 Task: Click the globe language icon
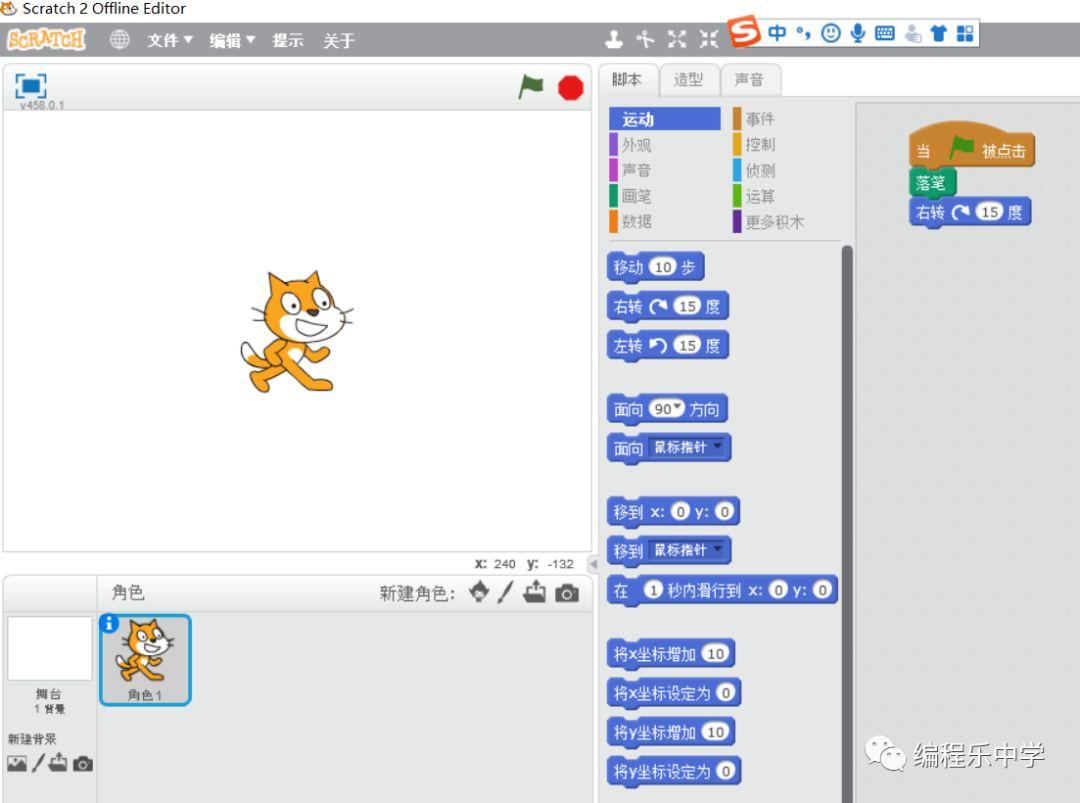tap(119, 39)
